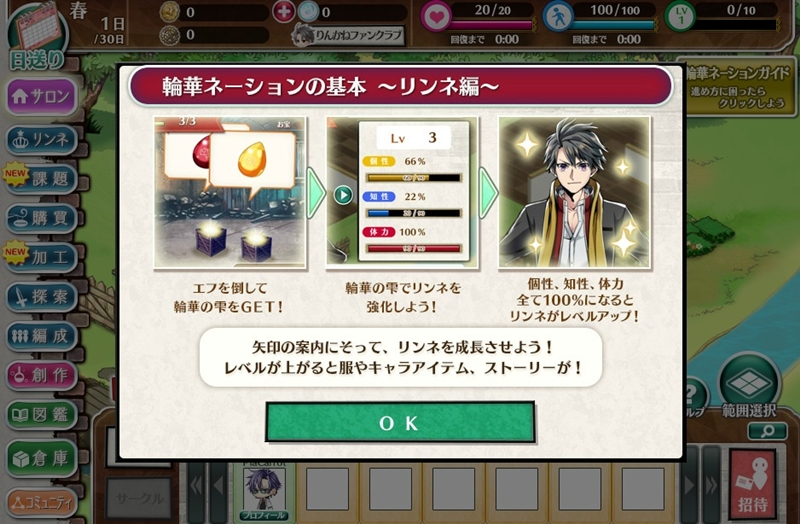The width and height of the screenshot is (800, 524).
Task: Open the 倉庫 storage box button
Action: pos(41,458)
